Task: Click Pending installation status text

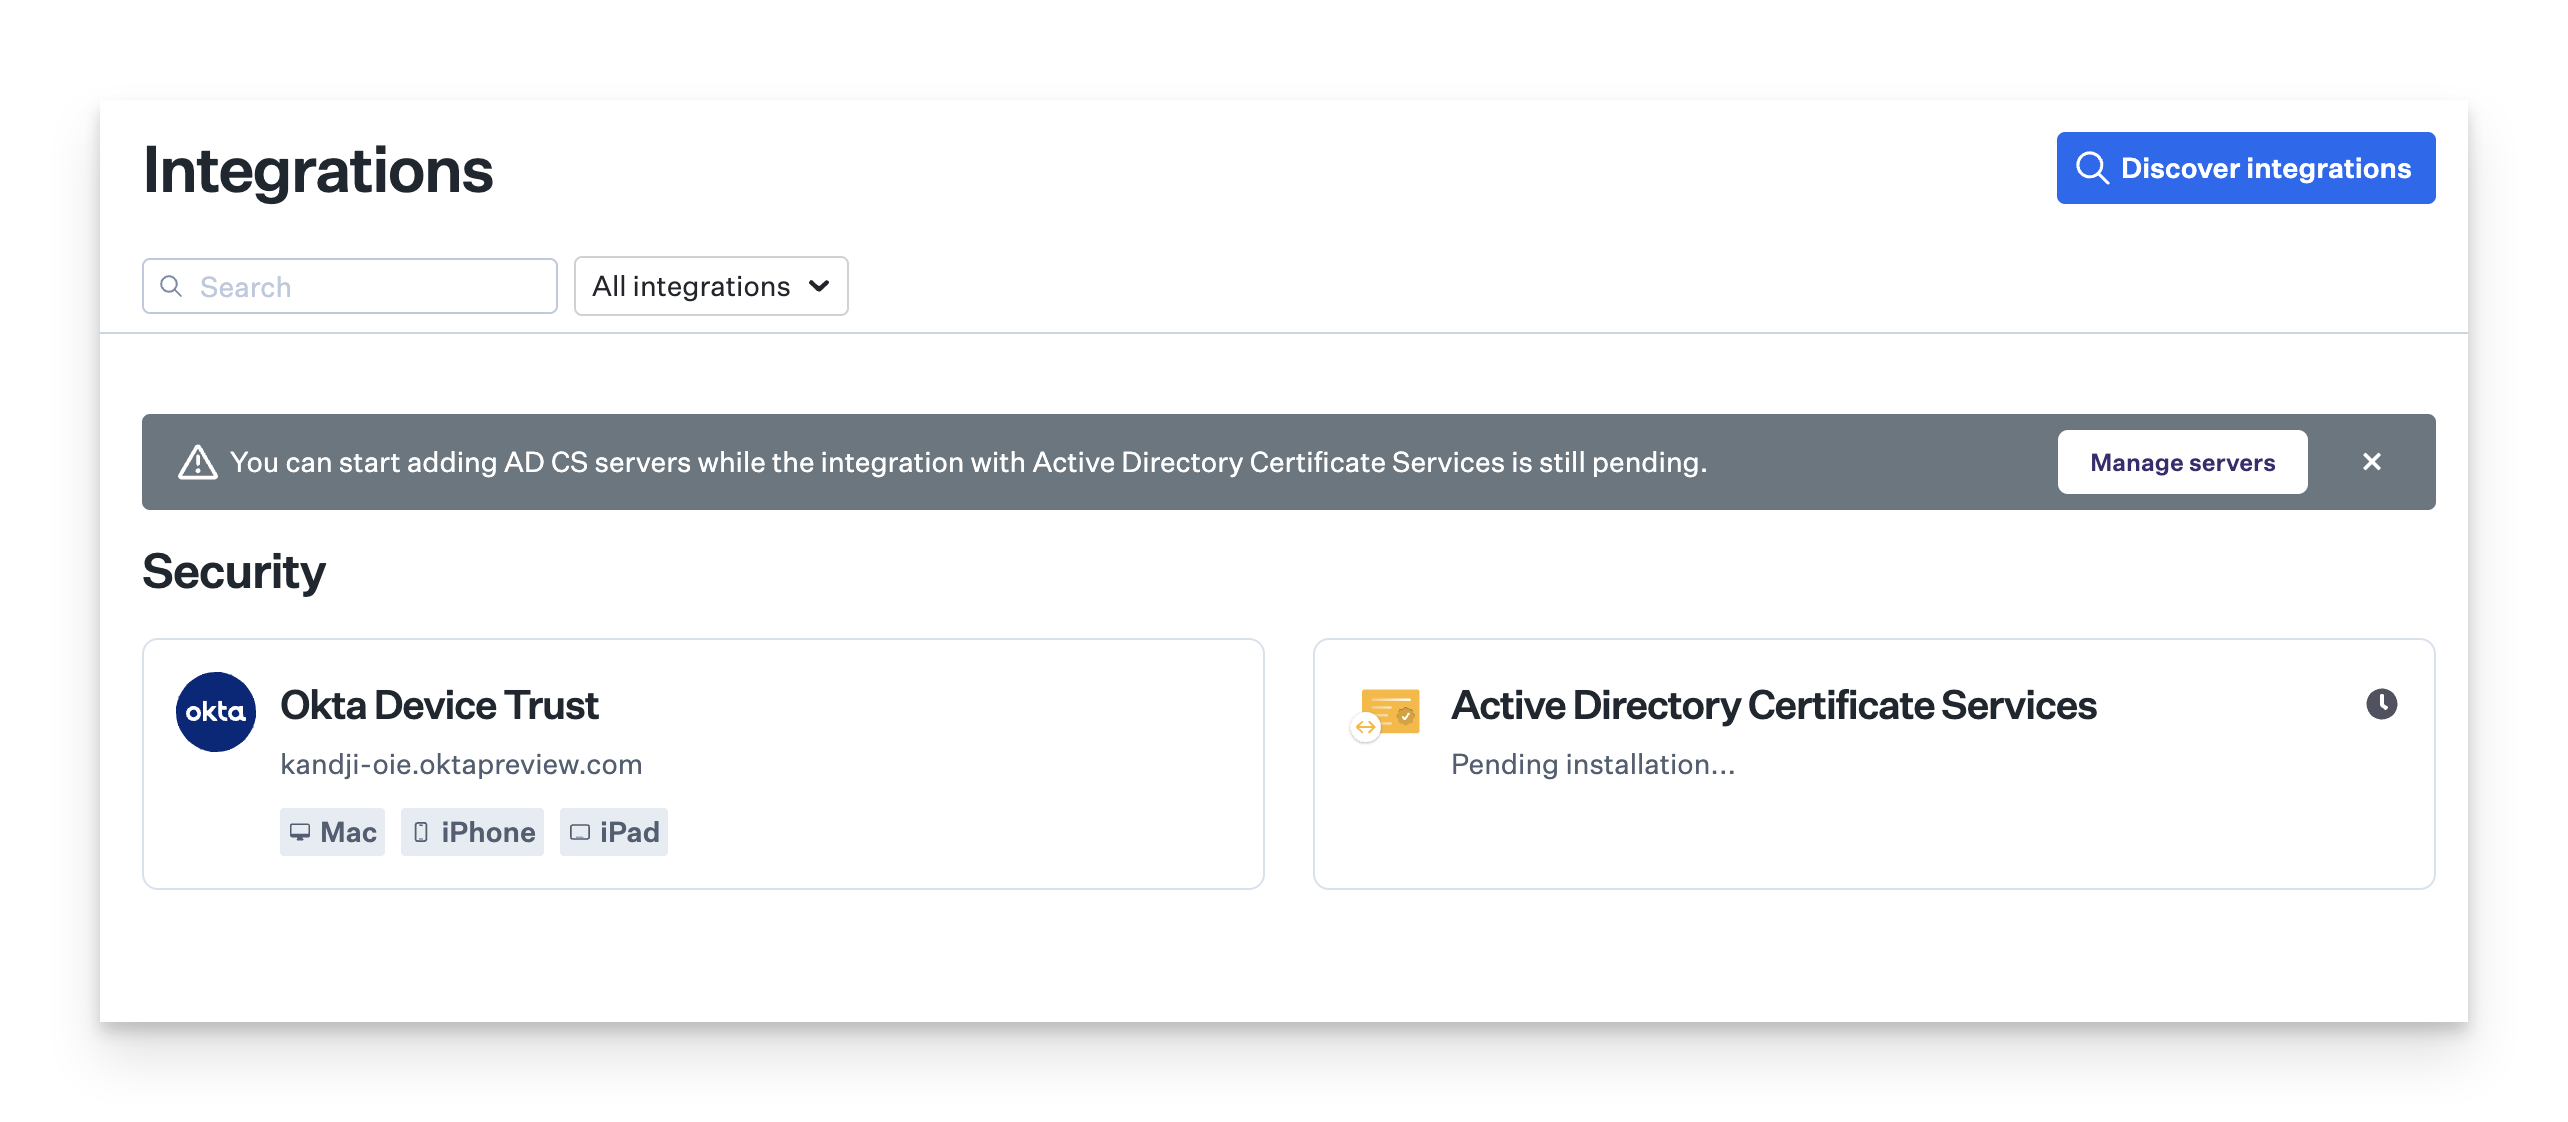Action: [1592, 765]
